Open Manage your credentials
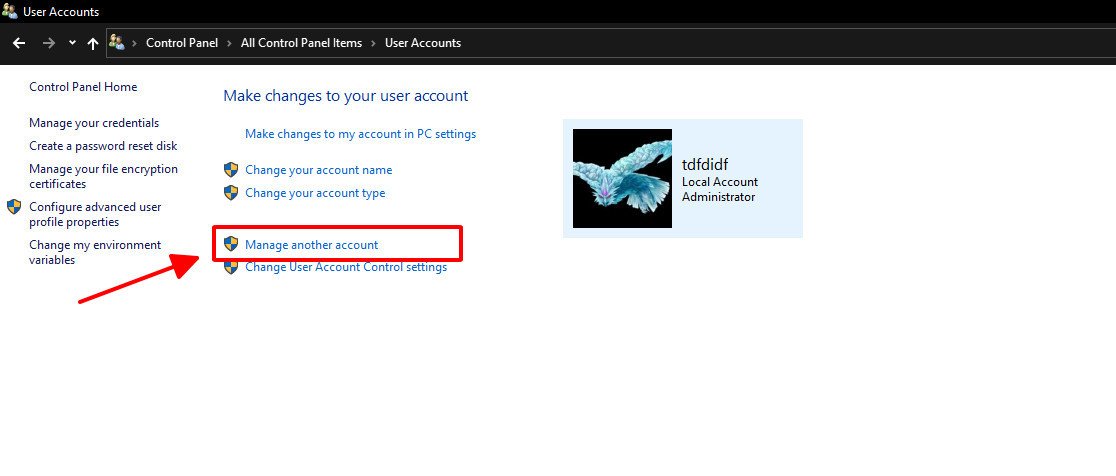This screenshot has height=476, width=1116. [x=94, y=123]
